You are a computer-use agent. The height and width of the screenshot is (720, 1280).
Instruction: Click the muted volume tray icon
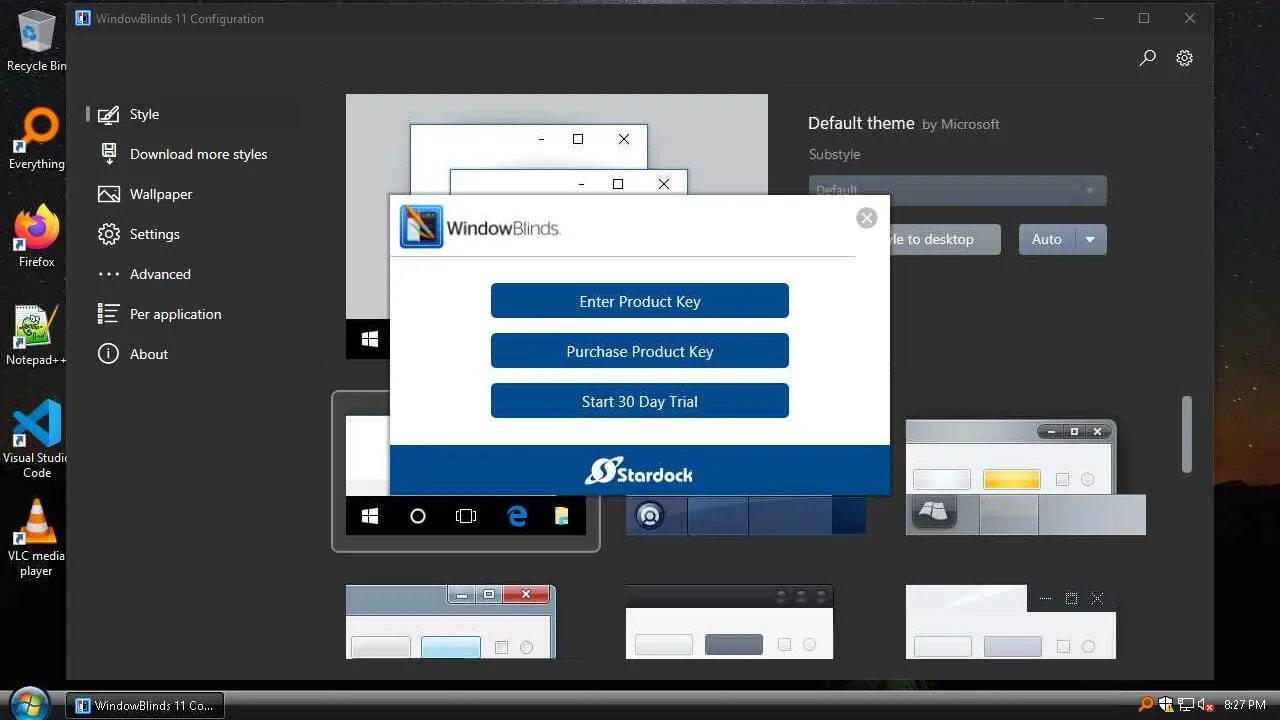(1205, 705)
